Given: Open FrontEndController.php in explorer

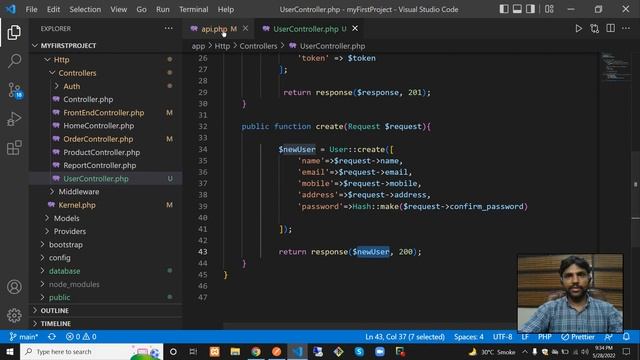Looking at the screenshot, I should pyautogui.click(x=106, y=113).
